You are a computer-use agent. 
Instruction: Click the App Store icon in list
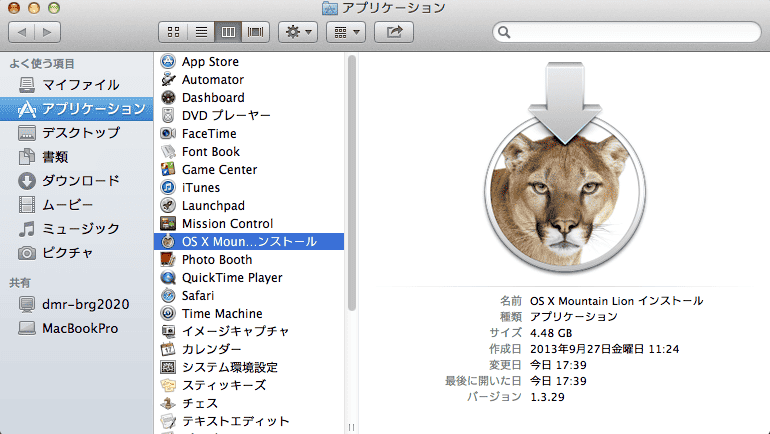(168, 61)
